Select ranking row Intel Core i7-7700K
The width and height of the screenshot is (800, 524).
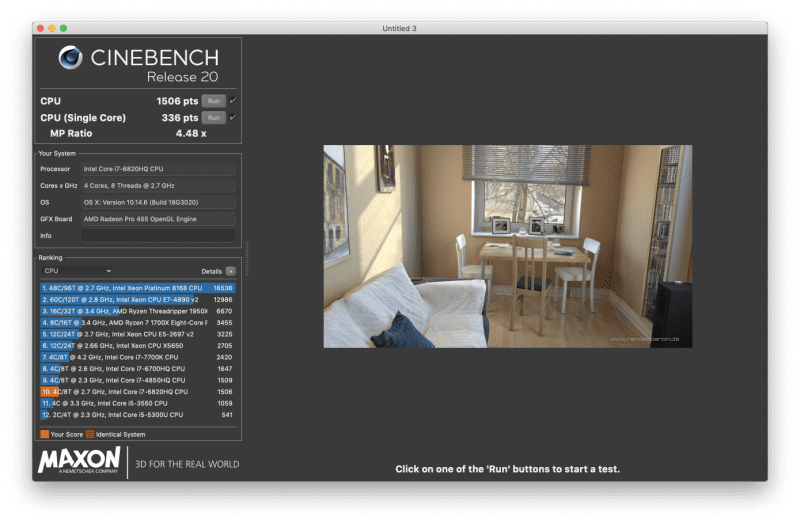(138, 358)
